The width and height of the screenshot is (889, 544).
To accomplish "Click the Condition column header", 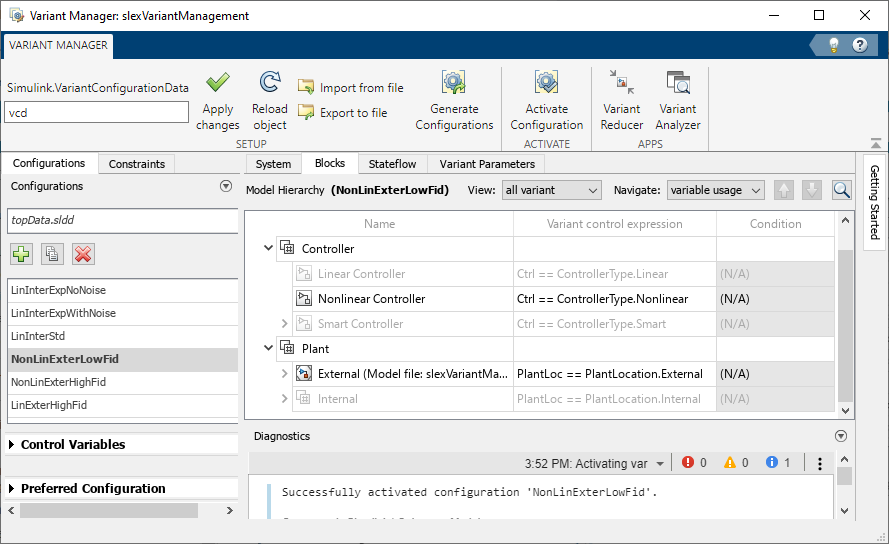I will [x=775, y=223].
